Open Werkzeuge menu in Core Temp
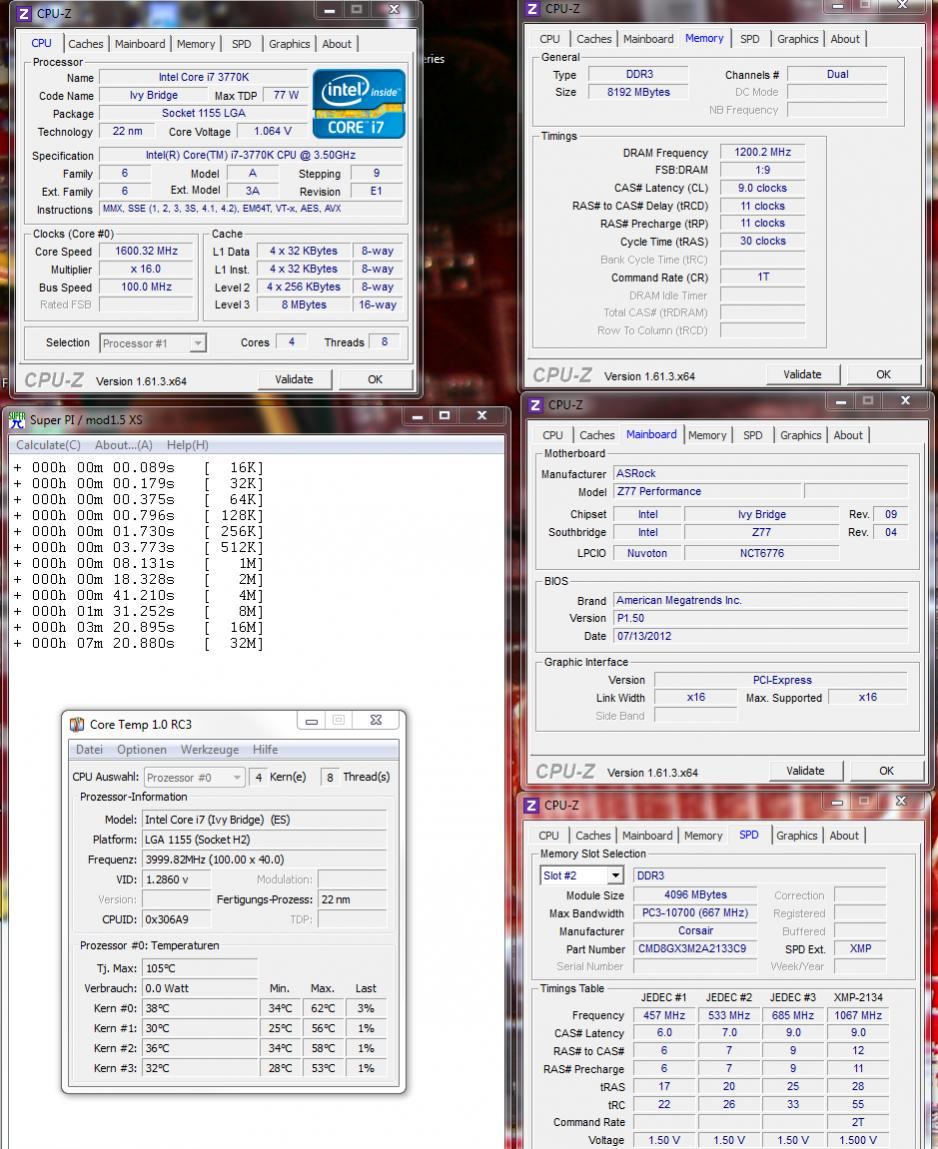Screen dimensions: 938x1149 click(210, 750)
